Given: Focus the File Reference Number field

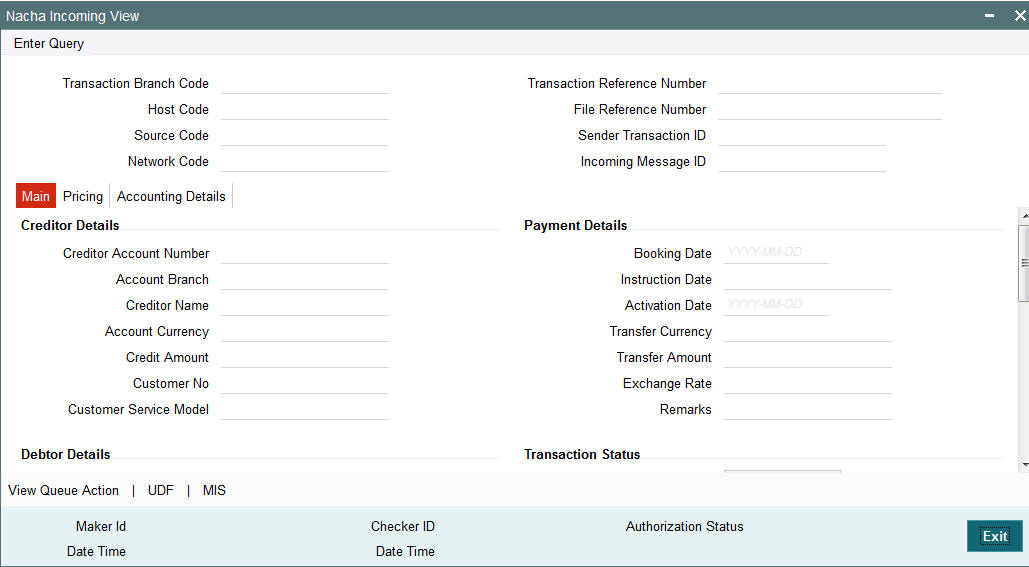Looking at the screenshot, I should (830, 110).
